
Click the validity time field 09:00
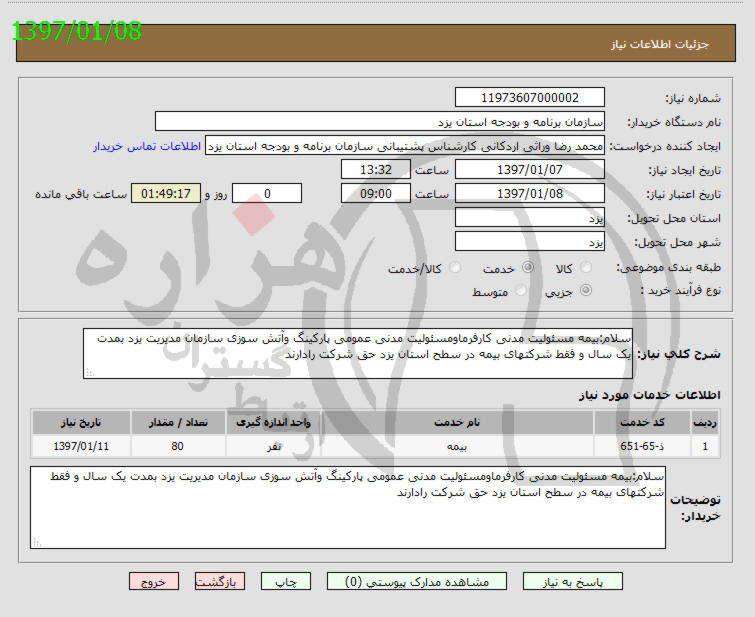click(x=376, y=194)
